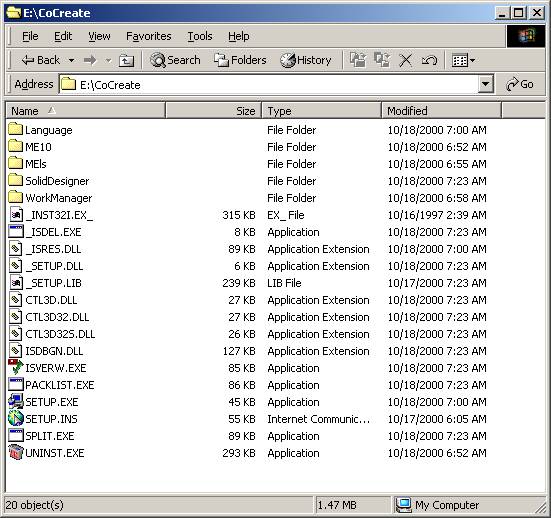The height and width of the screenshot is (518, 551).
Task: Select the UNINST.EXE file icon
Action: tap(15, 452)
